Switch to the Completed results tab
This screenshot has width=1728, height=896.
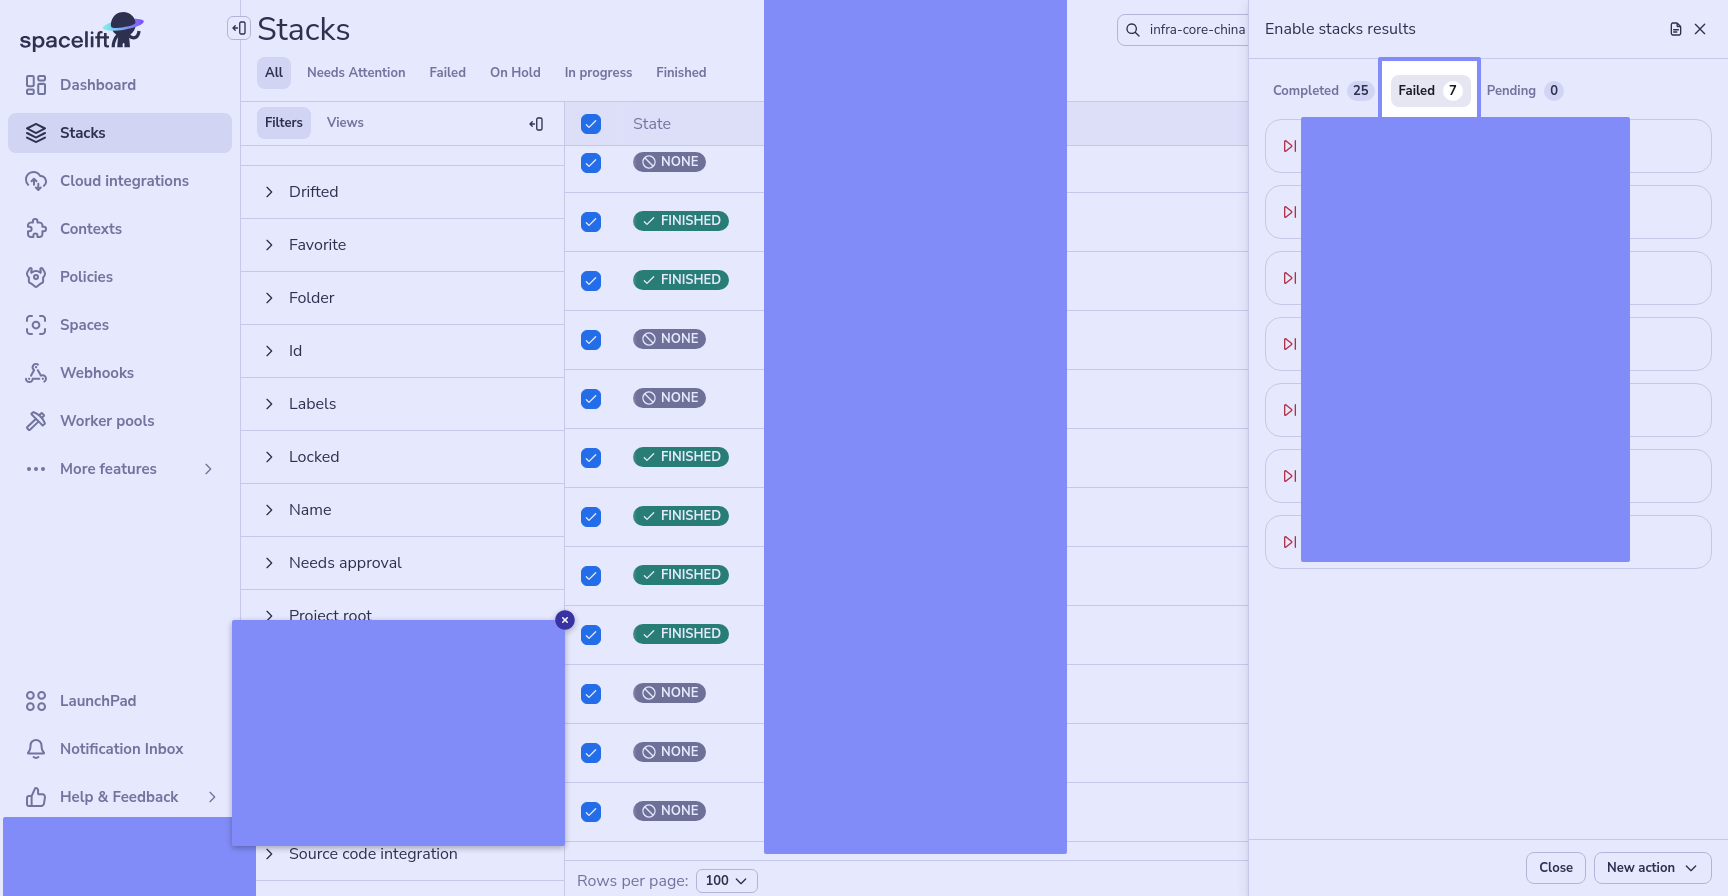pyautogui.click(x=1320, y=91)
